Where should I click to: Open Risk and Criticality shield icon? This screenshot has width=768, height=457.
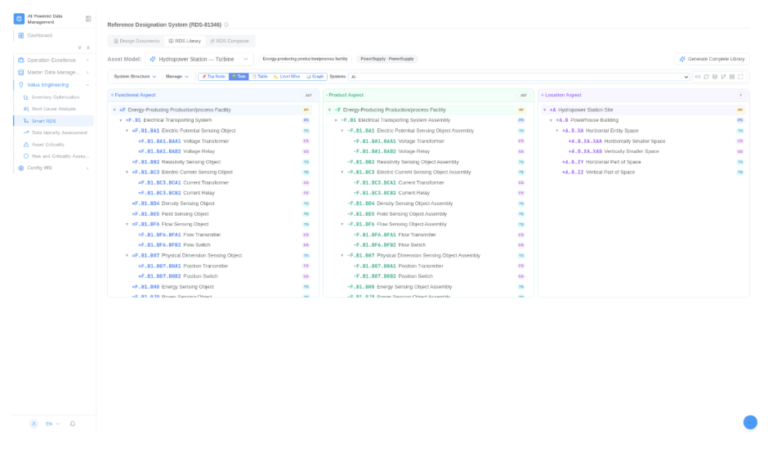pos(26,156)
